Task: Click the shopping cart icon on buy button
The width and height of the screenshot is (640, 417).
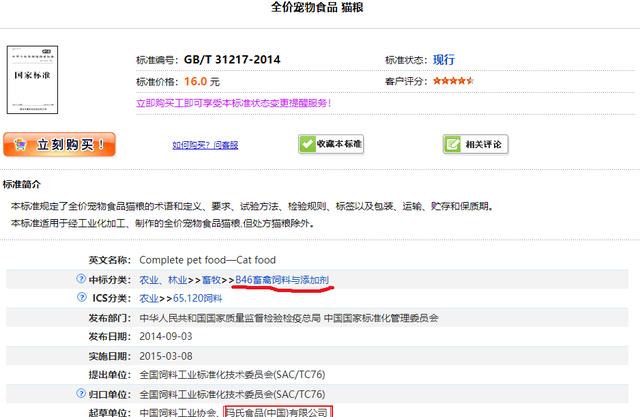Action: [20, 144]
